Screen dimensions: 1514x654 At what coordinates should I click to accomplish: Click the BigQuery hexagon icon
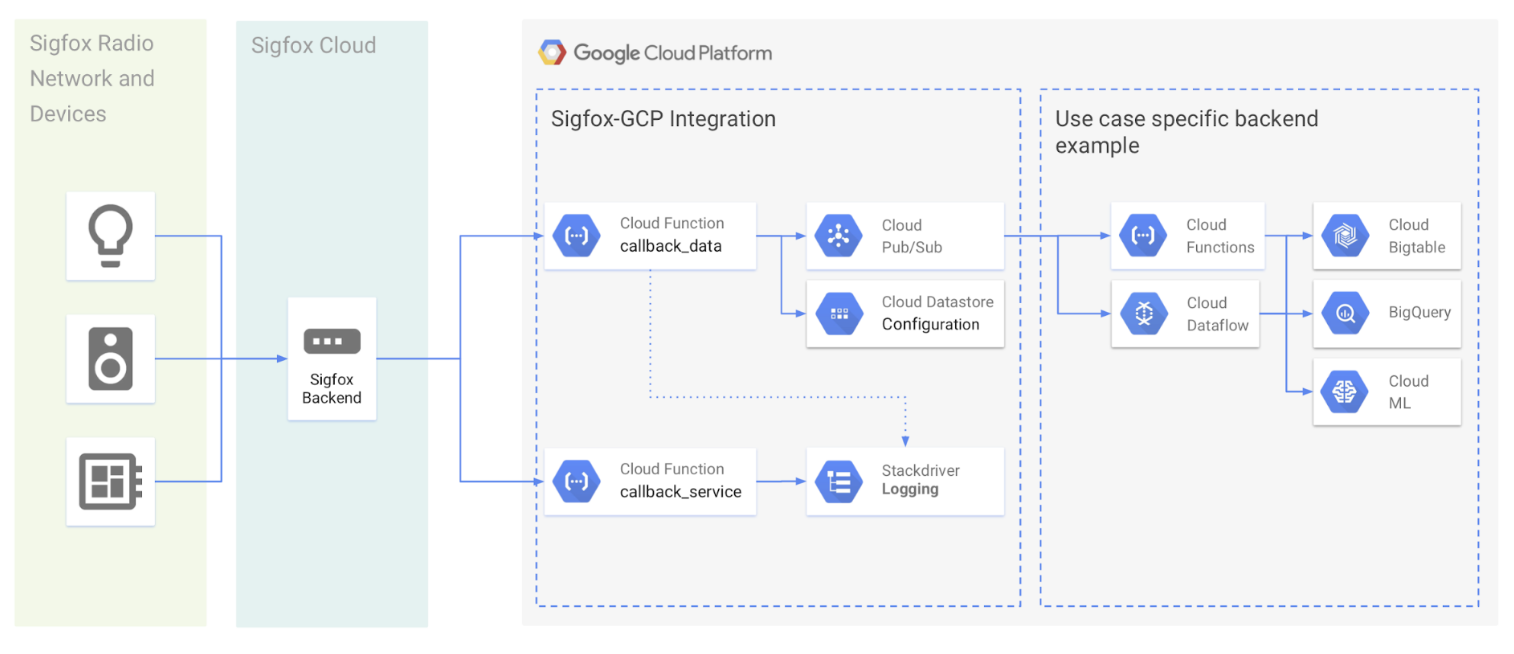(x=1344, y=313)
